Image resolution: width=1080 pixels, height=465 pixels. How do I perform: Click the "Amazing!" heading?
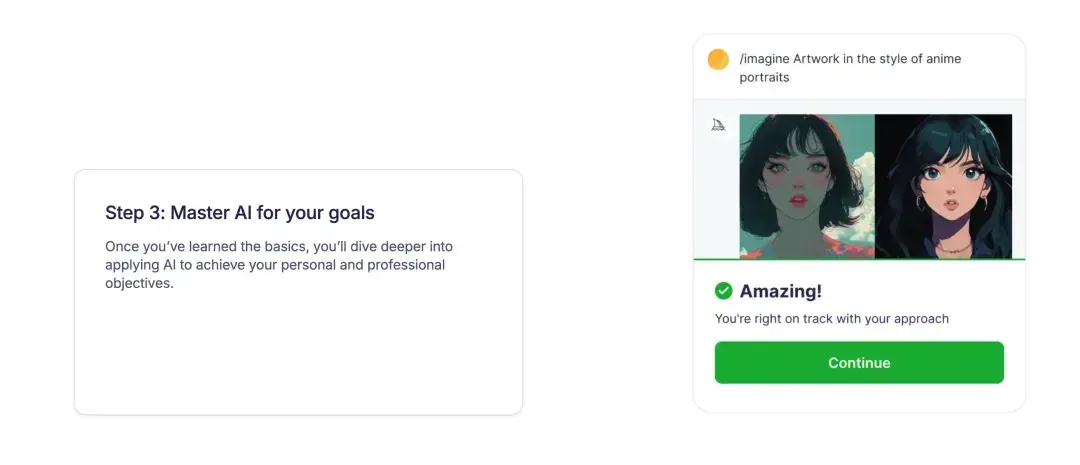coord(780,291)
